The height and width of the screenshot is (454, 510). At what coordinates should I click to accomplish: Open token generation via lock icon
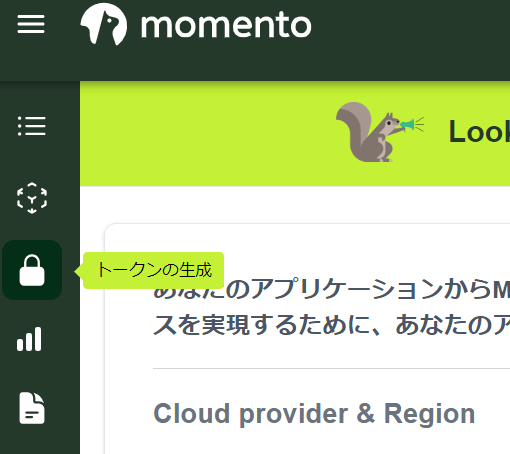pyautogui.click(x=32, y=270)
